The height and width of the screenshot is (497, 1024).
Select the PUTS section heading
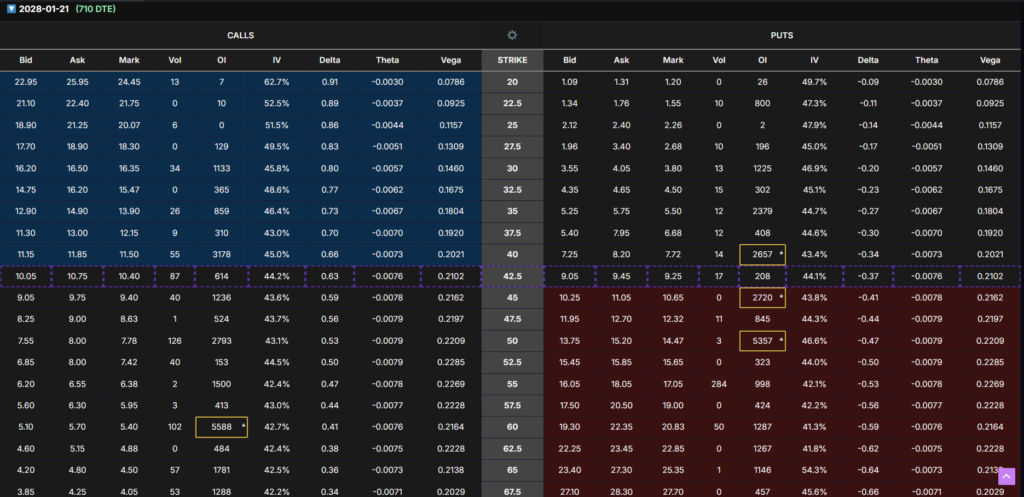click(783, 34)
